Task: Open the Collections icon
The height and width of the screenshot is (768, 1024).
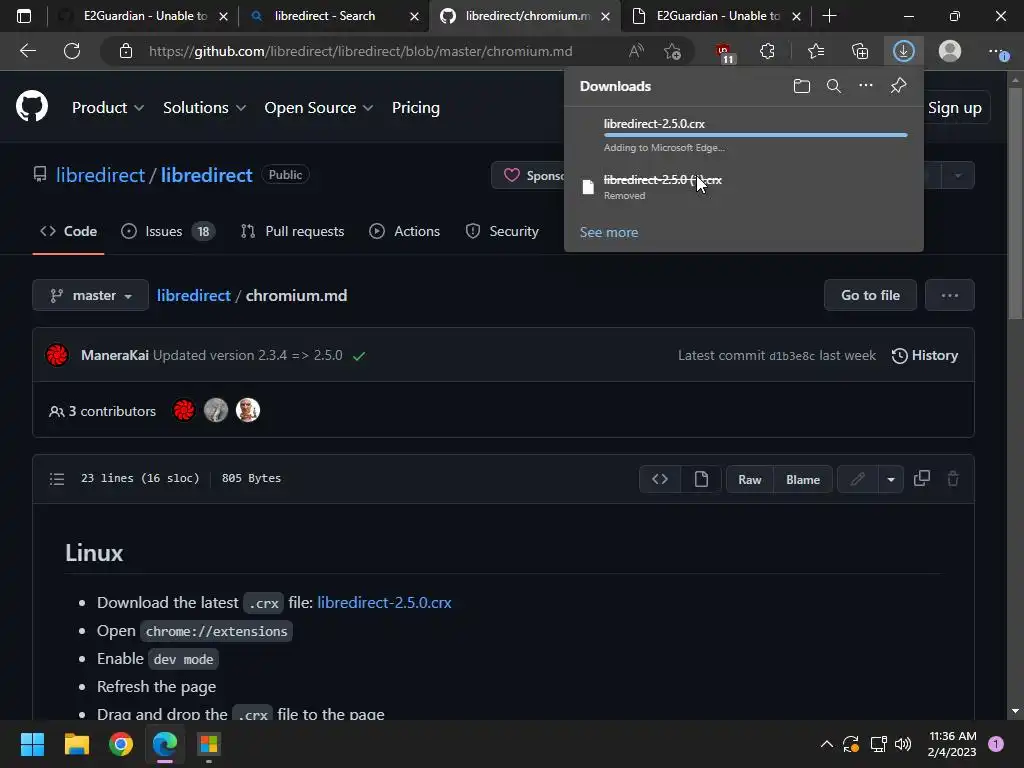Action: [x=860, y=51]
